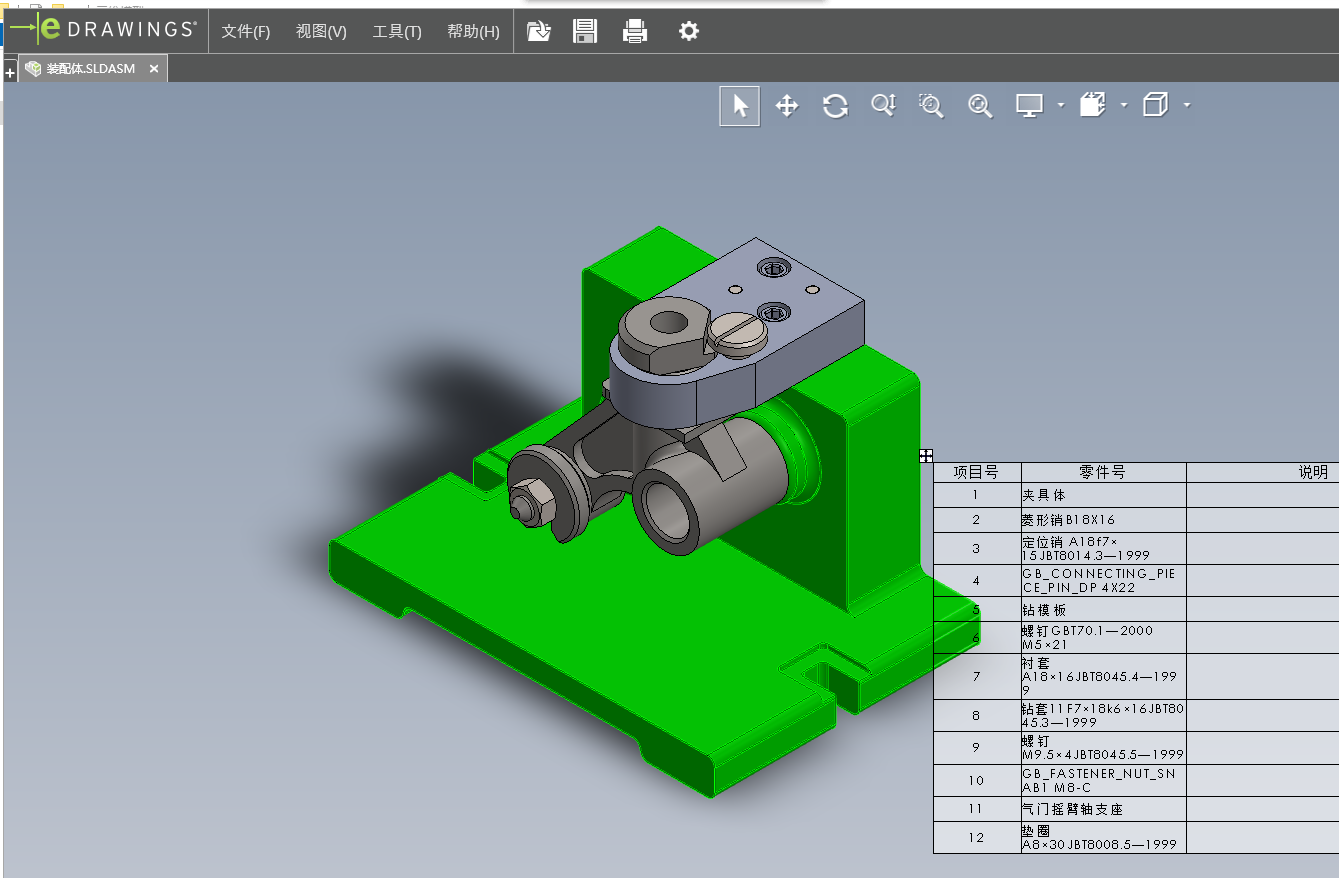Select the 衬套 A18×16JBT8045.4 cell
This screenshot has height=878, width=1339.
coord(1103,676)
